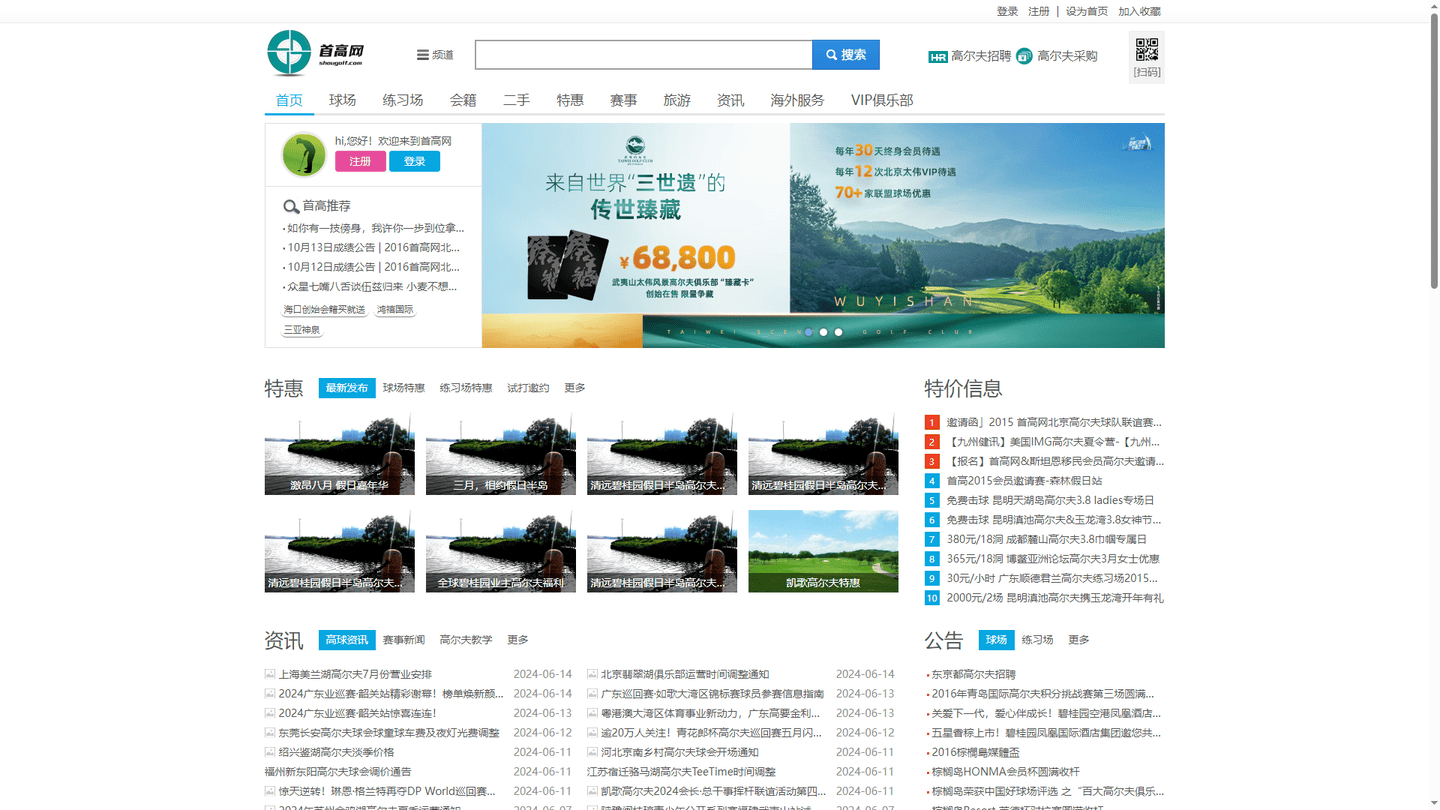The image size is (1440, 810).
Task: Click the 三亚神泉 tag
Action: tap(302, 329)
